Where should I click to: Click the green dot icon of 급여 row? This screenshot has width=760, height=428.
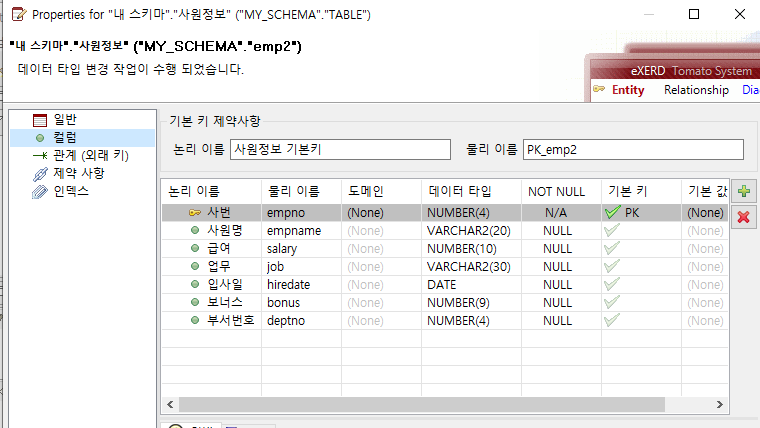coord(195,248)
